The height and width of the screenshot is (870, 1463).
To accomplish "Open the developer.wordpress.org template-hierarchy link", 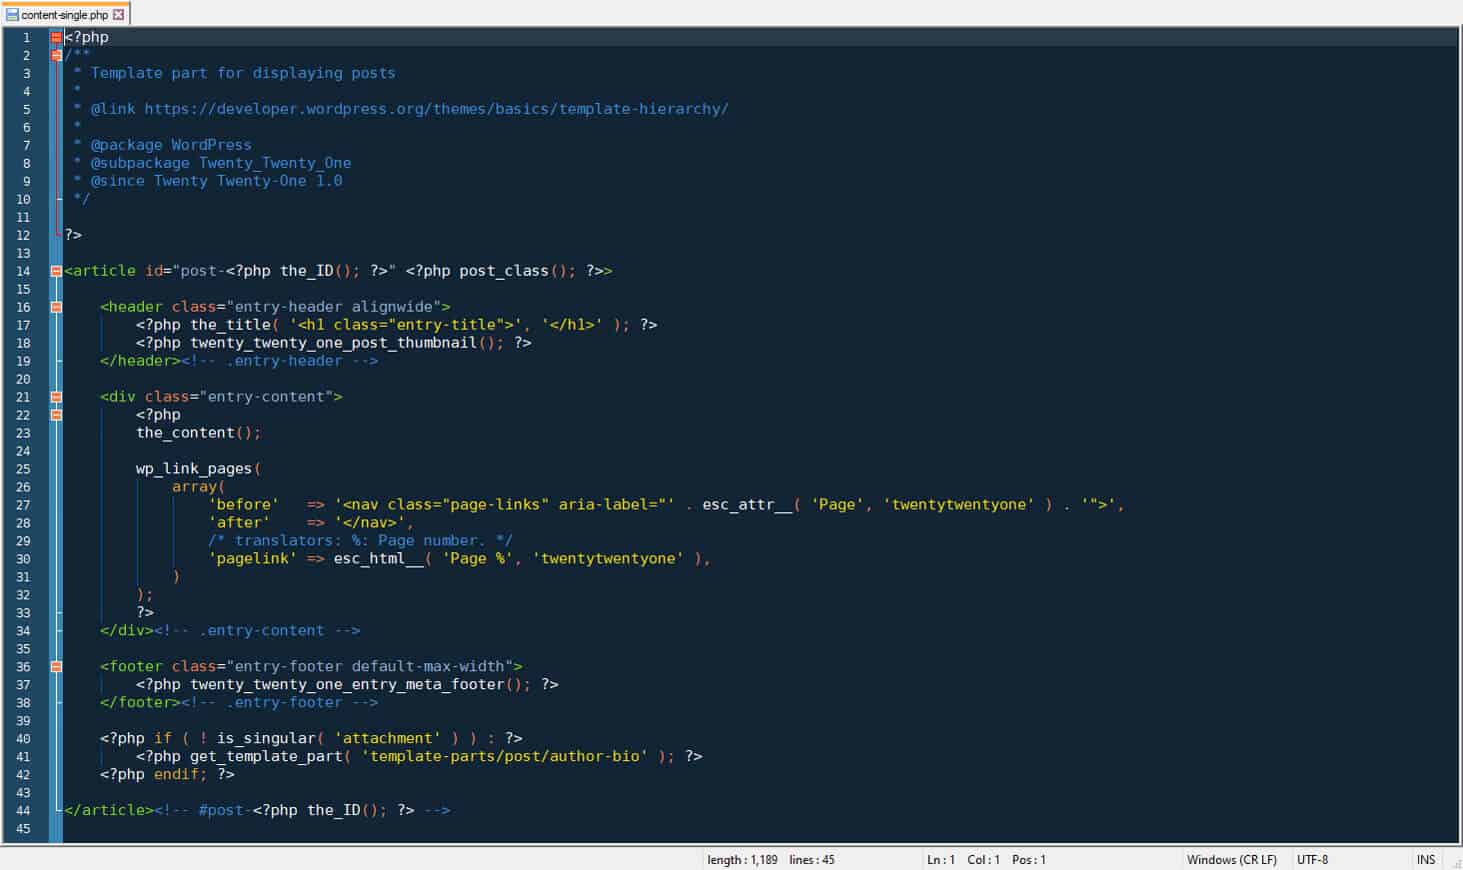I will (x=436, y=109).
